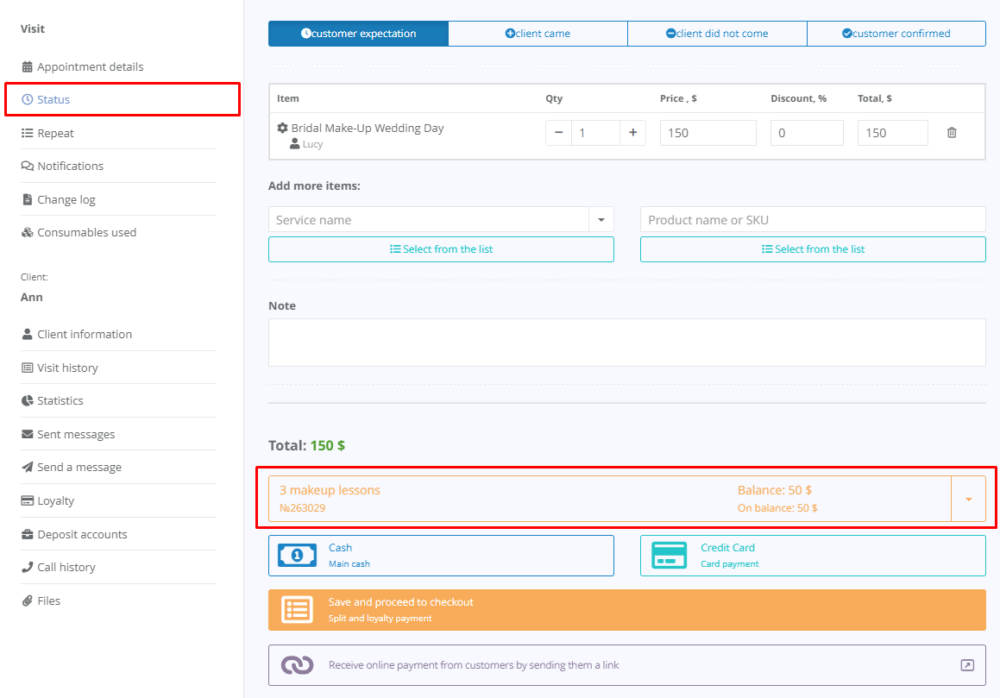
Task: Click the Discount percent field
Action: [807, 133]
